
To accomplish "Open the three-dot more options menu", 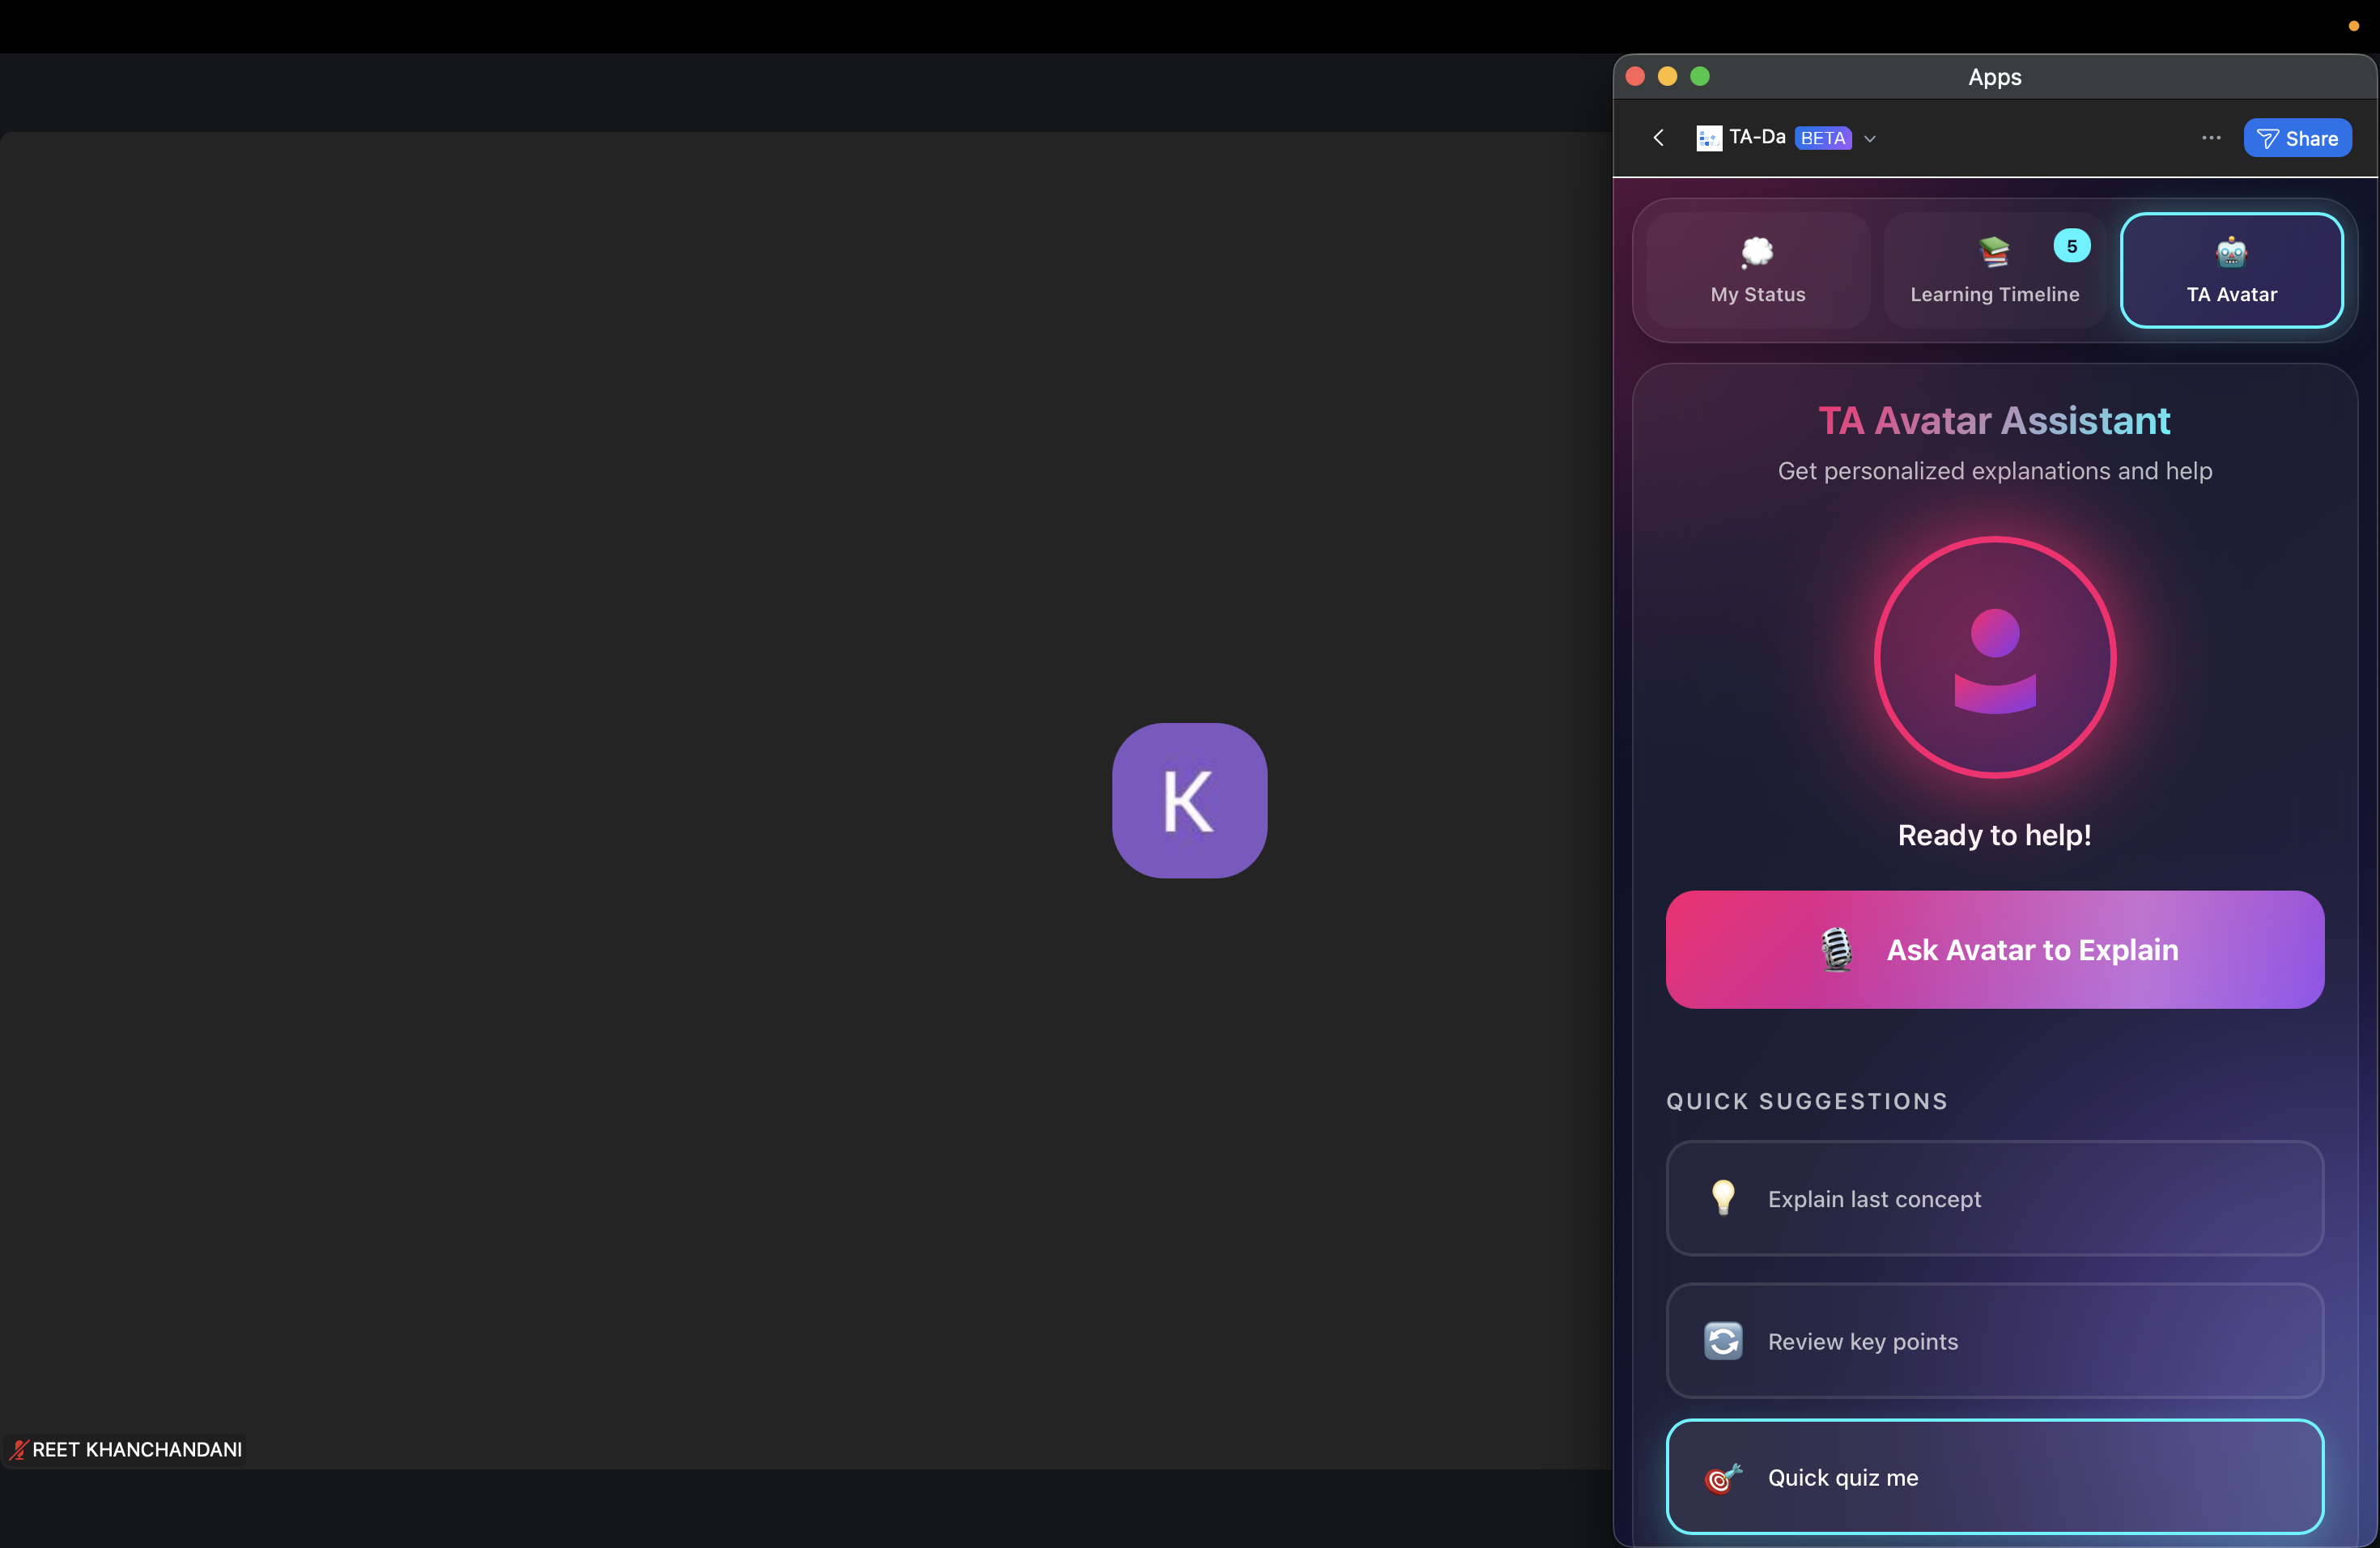I will [2211, 138].
